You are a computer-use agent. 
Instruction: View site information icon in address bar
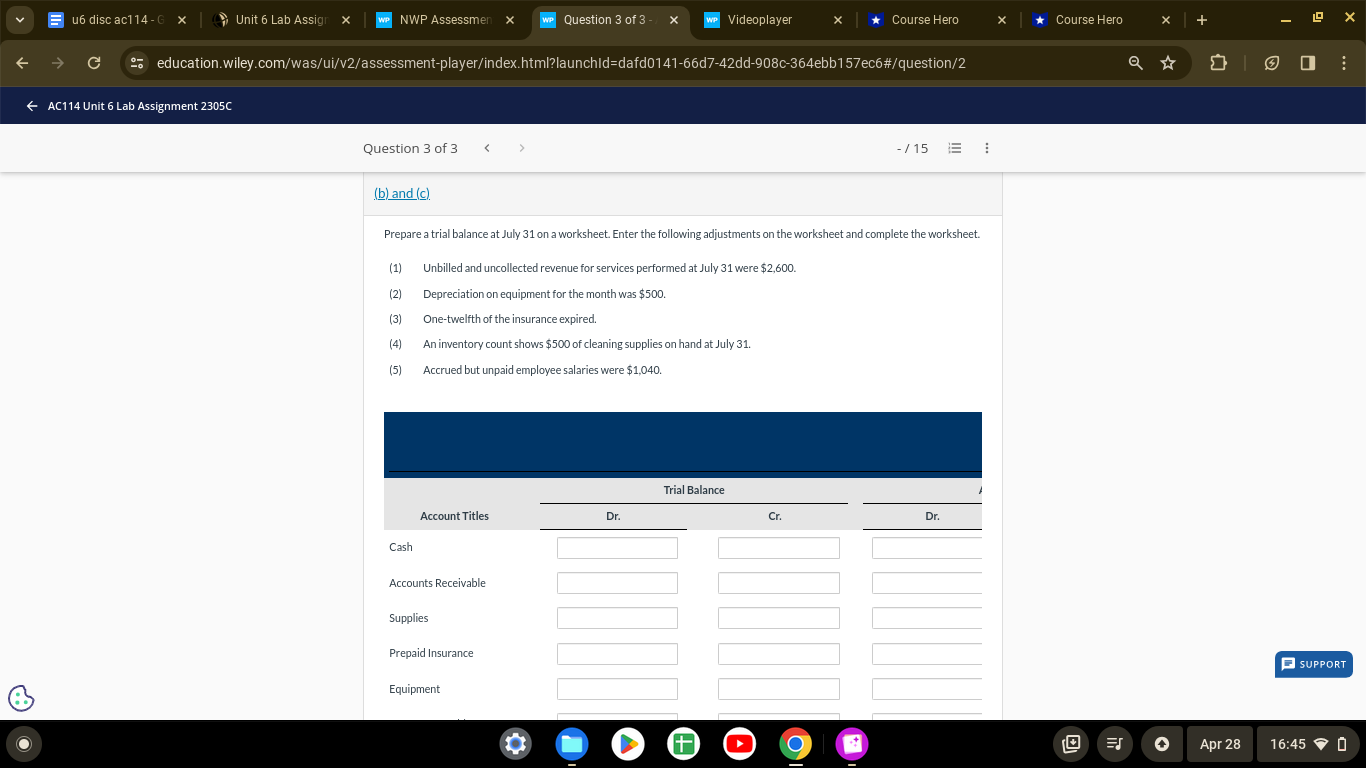[x=139, y=63]
